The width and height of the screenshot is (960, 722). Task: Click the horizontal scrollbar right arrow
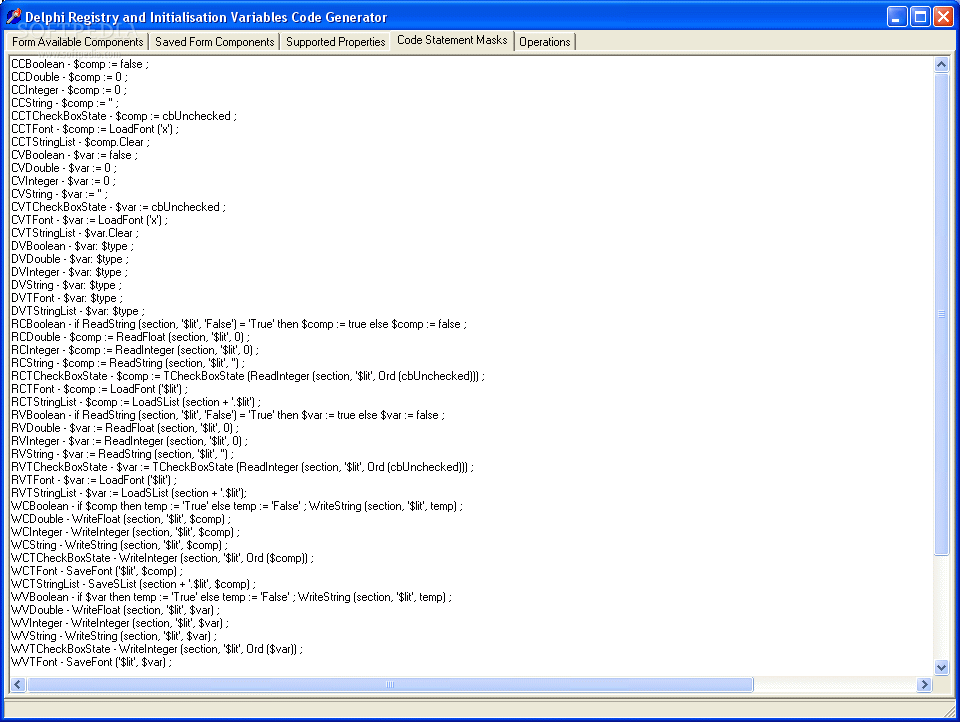924,684
